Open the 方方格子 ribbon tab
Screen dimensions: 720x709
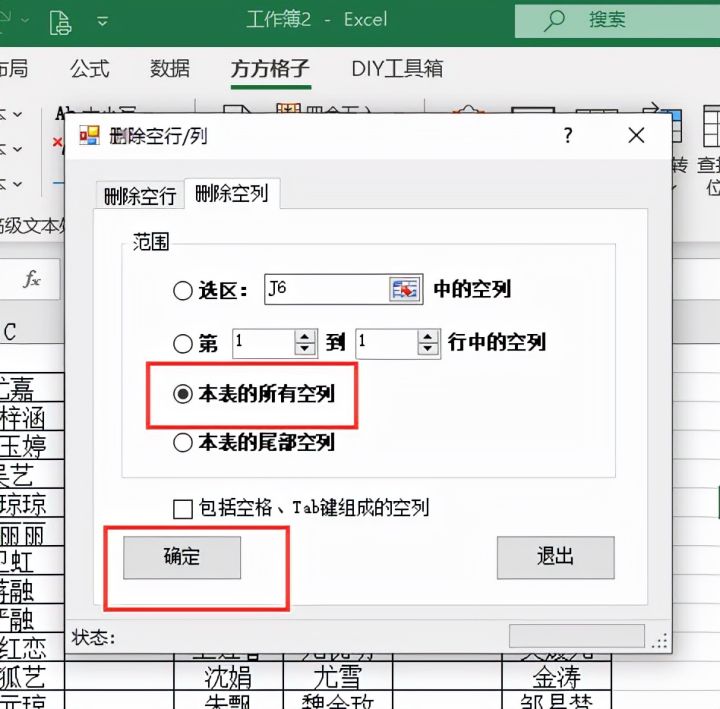click(x=270, y=69)
